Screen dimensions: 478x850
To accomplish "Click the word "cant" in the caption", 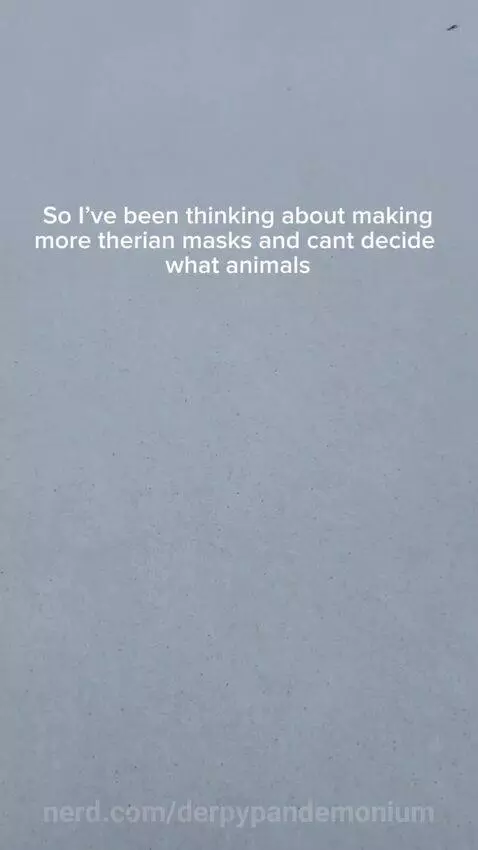I will pos(331,240).
